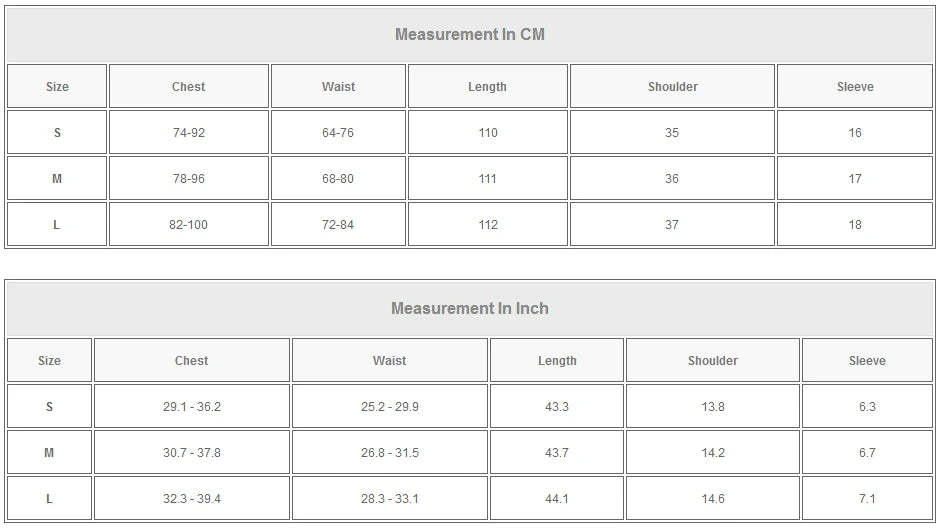Click the "Measurement In Inch" table title
The image size is (939, 528).
click(469, 309)
